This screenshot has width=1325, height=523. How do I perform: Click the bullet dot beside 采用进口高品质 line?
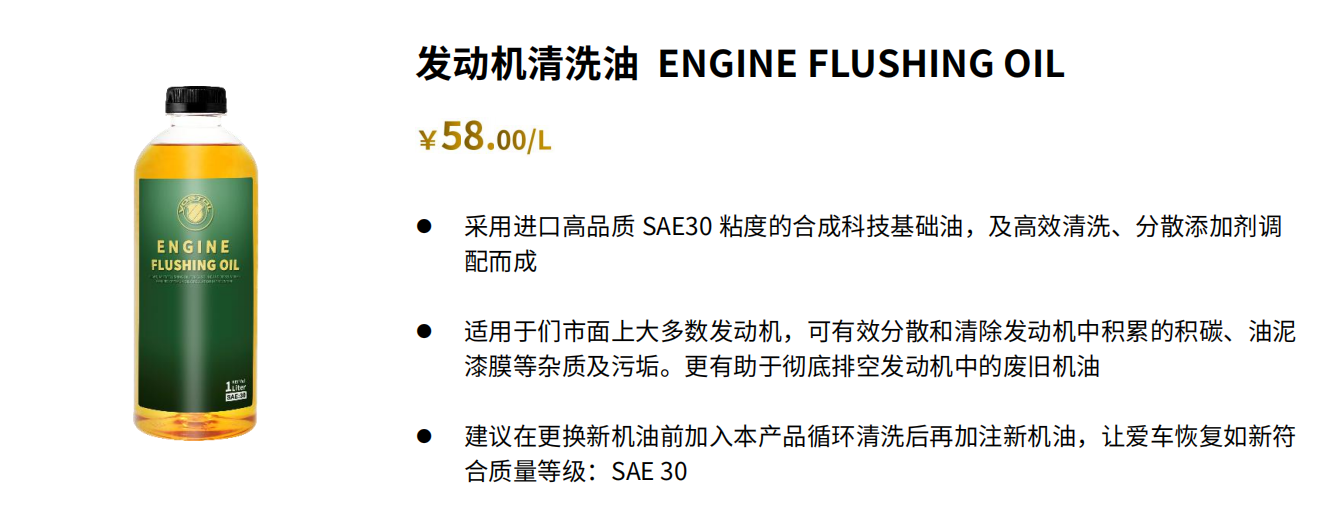[x=424, y=226]
